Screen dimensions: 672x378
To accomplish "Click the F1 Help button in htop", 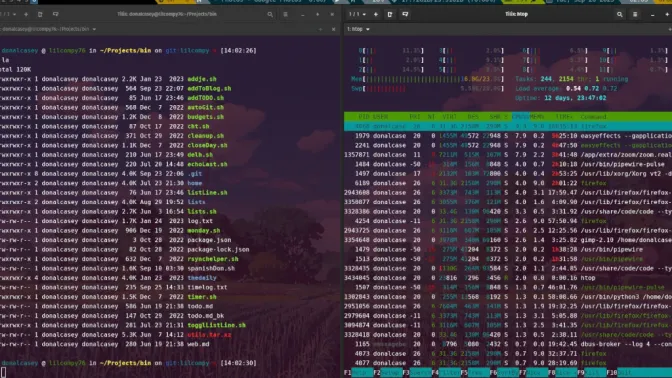I will point(358,373).
